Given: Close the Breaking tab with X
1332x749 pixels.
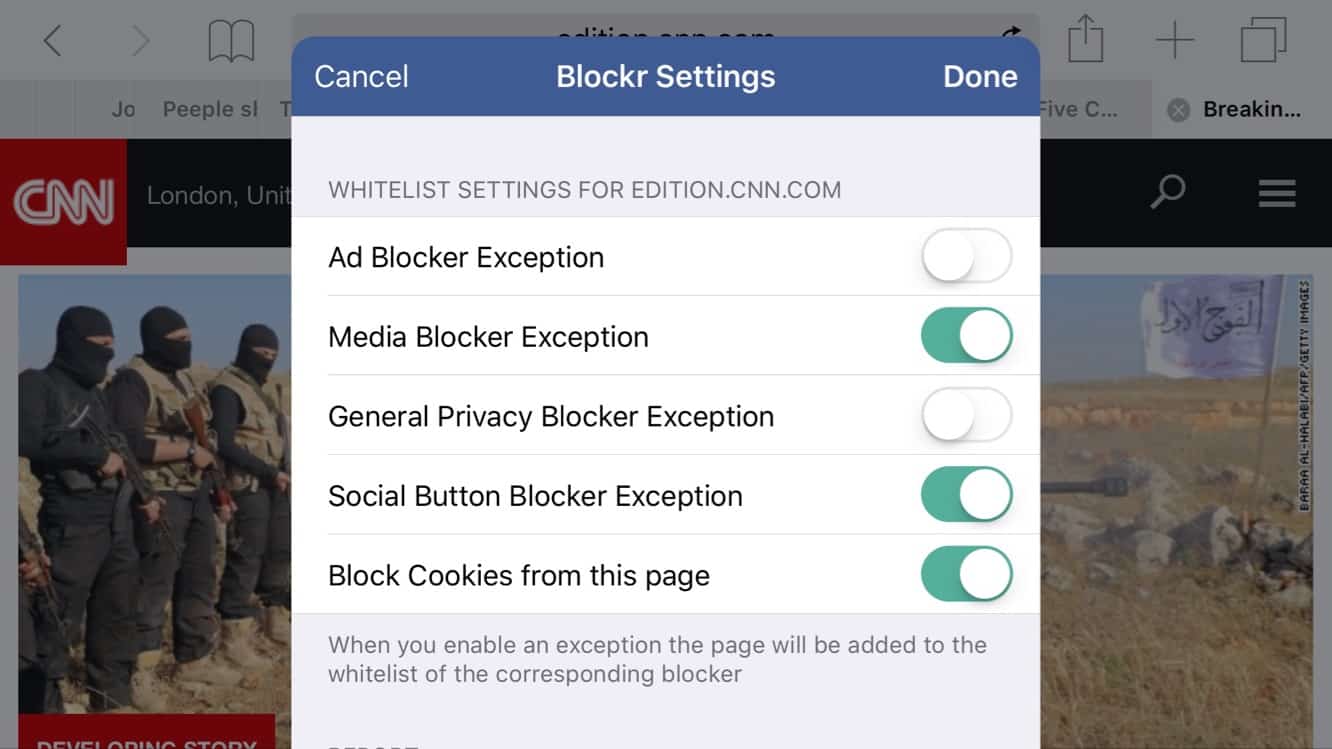Looking at the screenshot, I should click(x=1179, y=110).
